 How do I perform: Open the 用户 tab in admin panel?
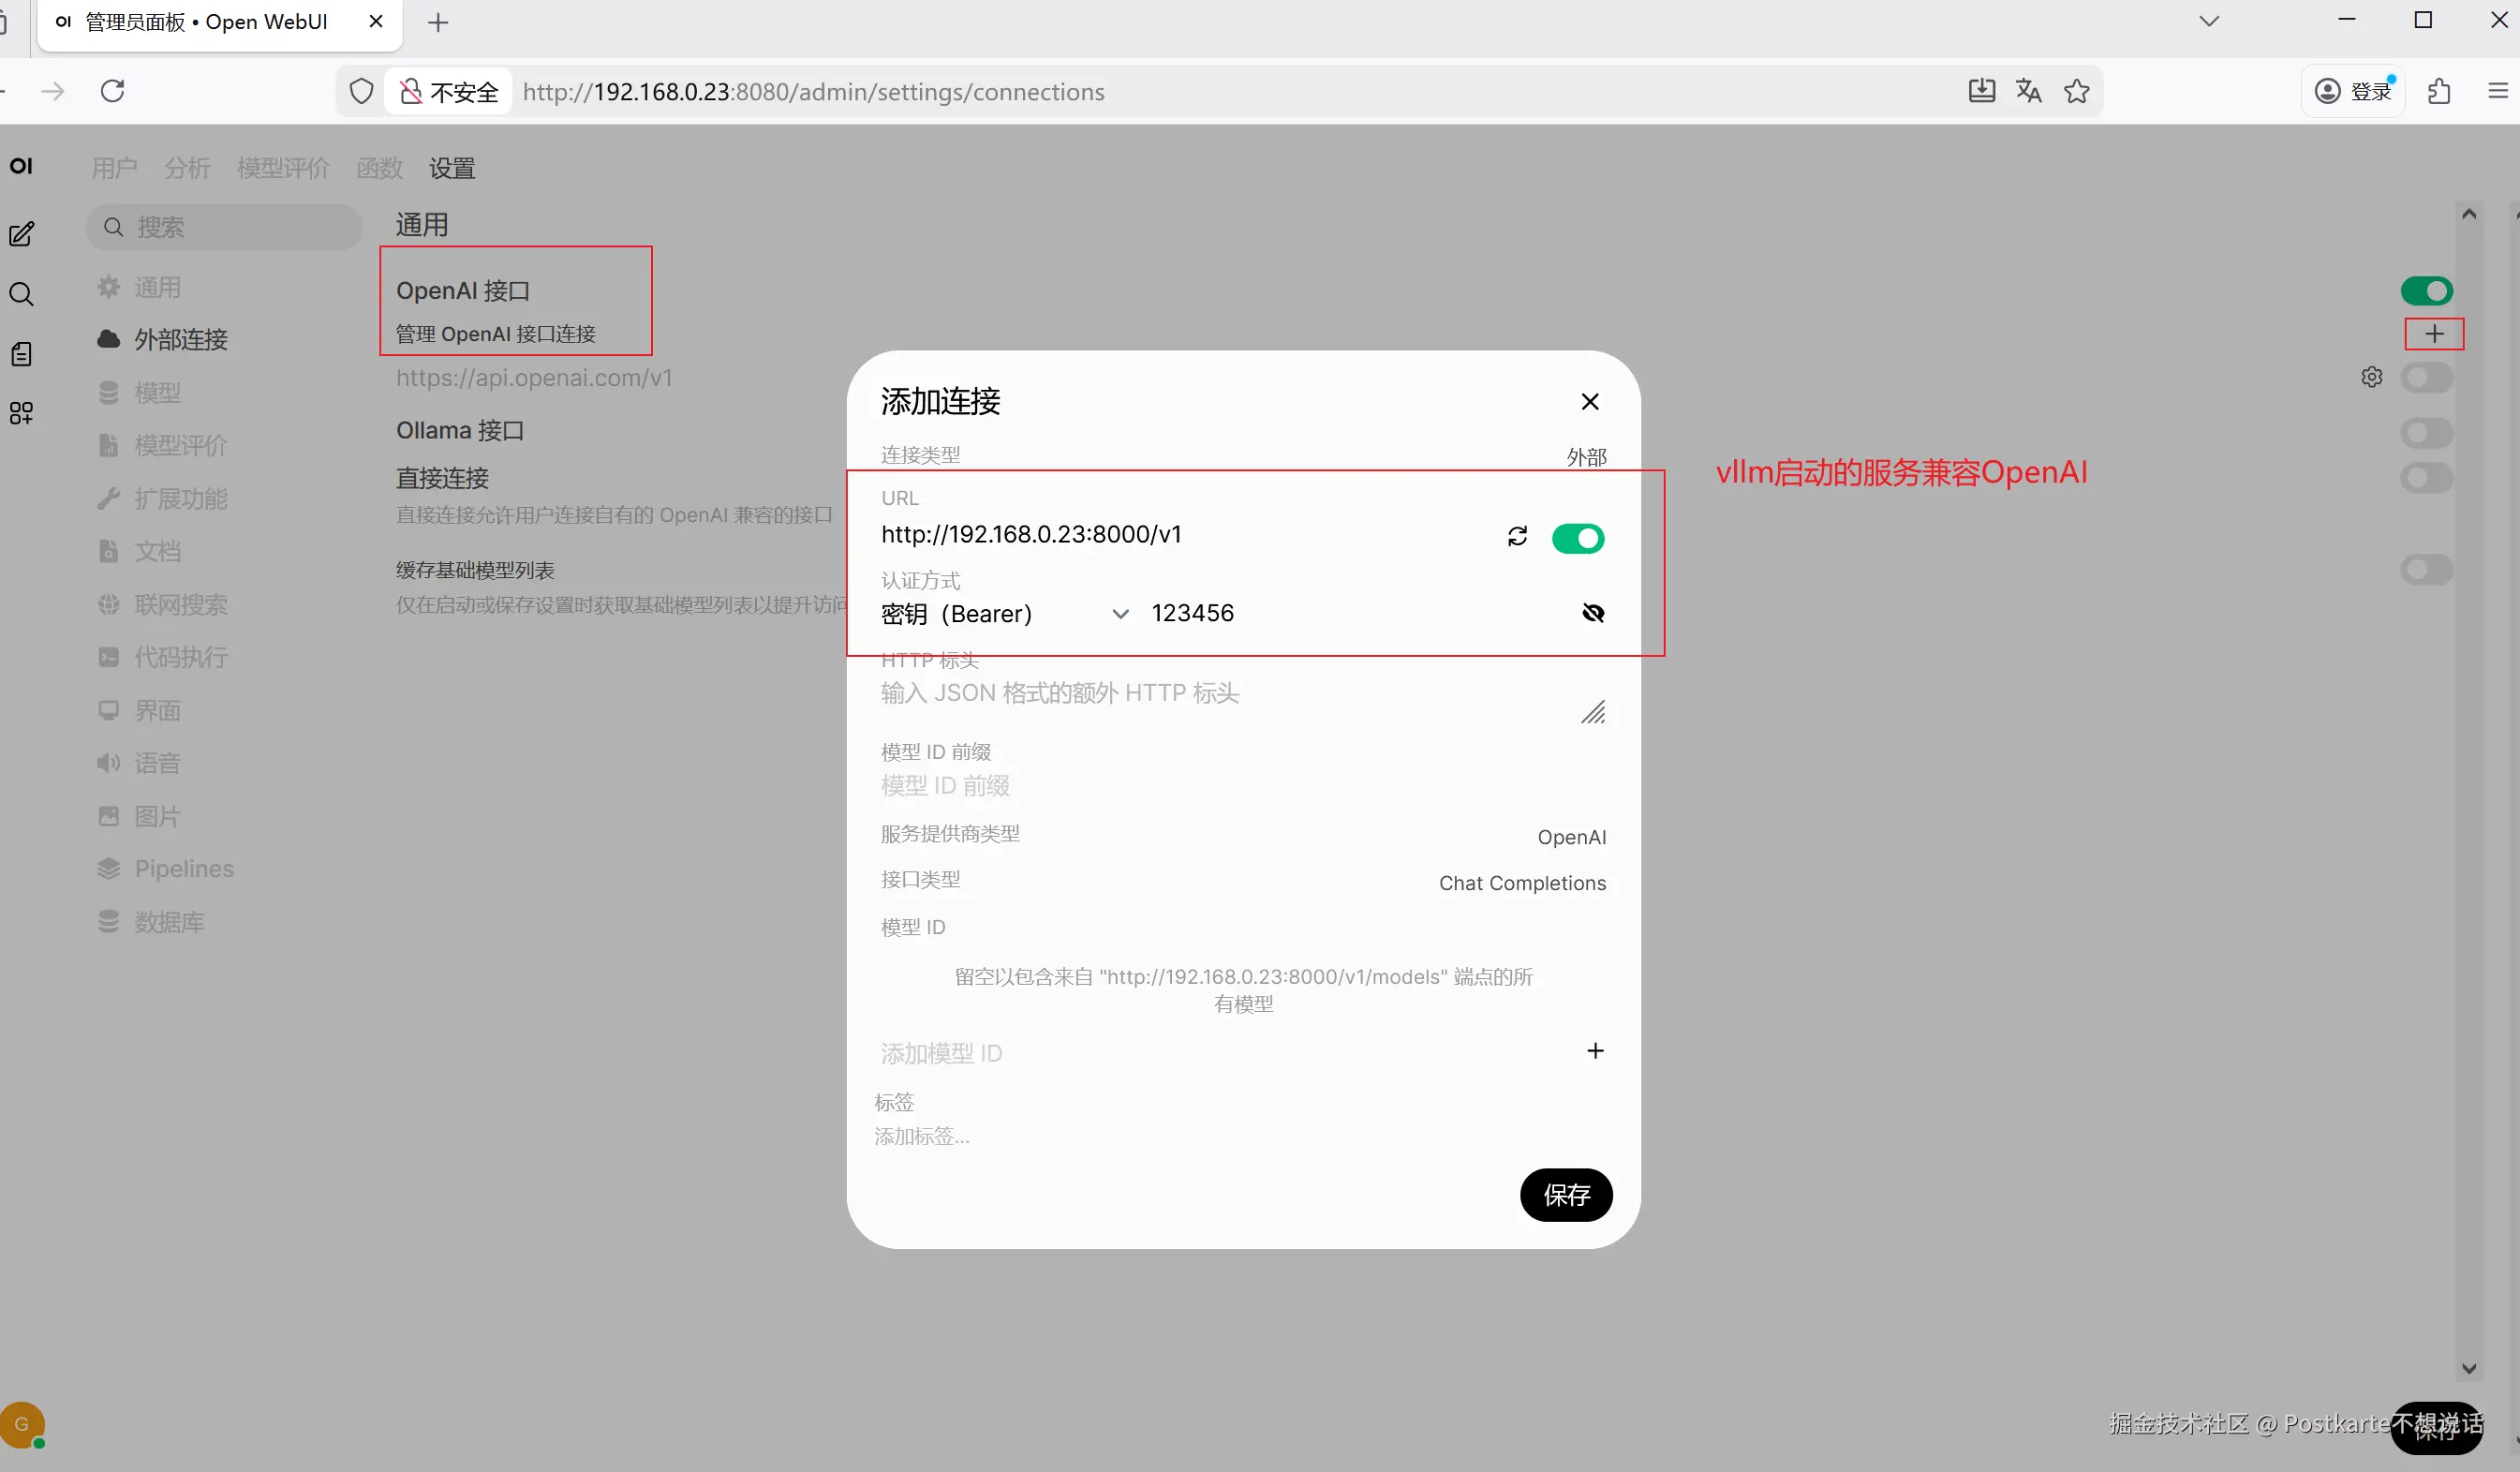pos(114,168)
